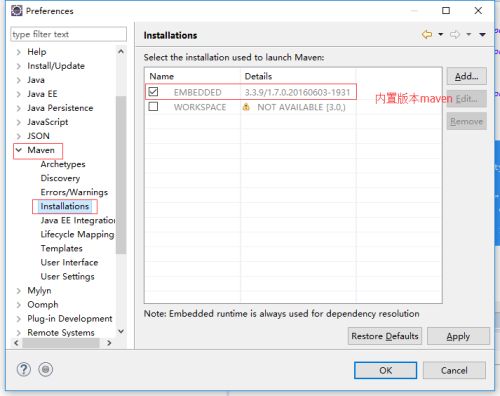Open the Installations view menu arrow
The width and height of the screenshot is (500, 396).
click(482, 34)
